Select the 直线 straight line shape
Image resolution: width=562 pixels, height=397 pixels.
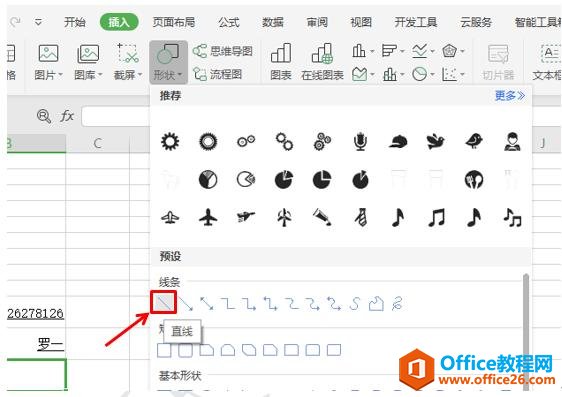click(x=163, y=303)
